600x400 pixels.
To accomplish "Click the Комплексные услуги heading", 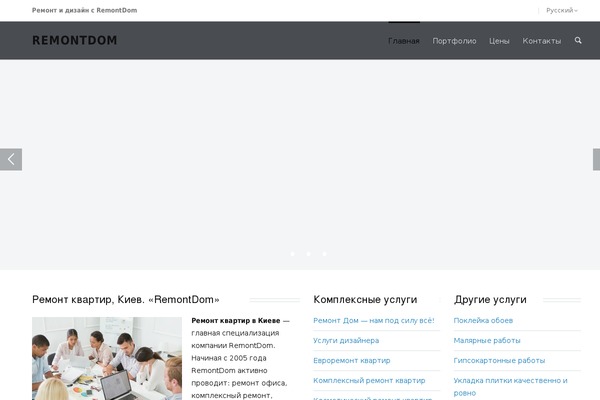I will (365, 299).
